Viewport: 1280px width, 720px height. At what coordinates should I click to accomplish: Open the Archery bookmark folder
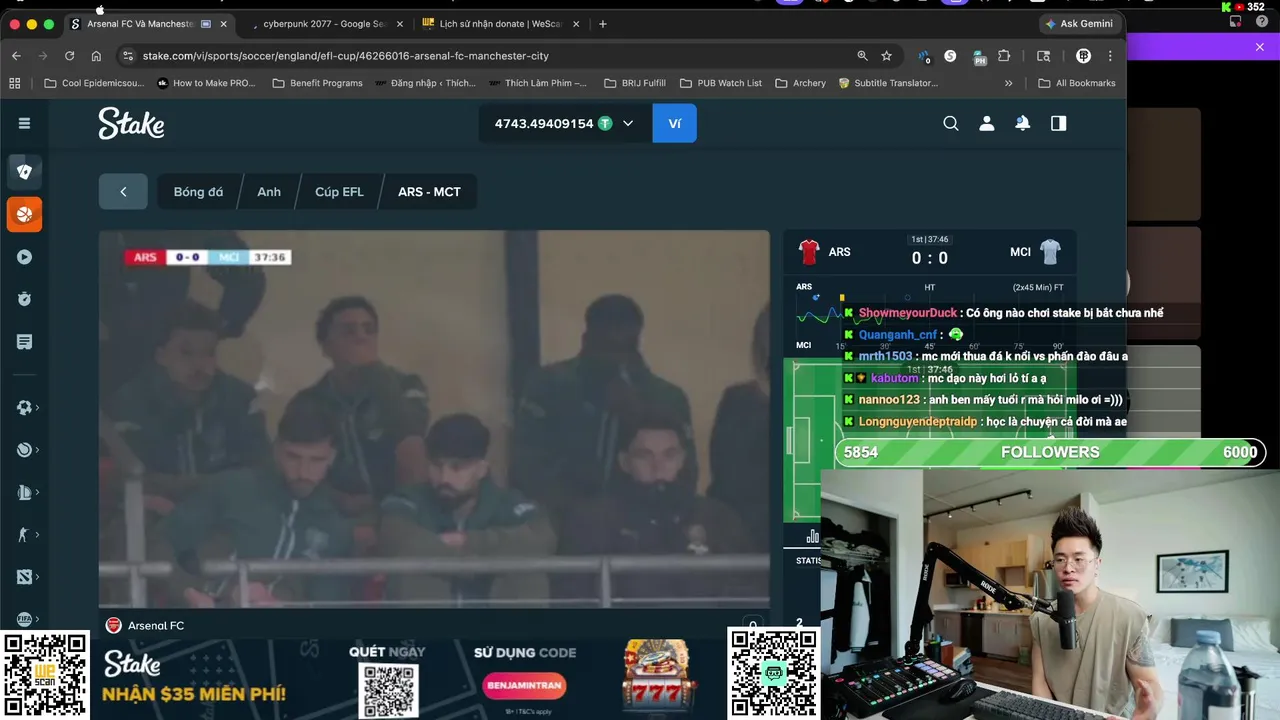[x=800, y=83]
